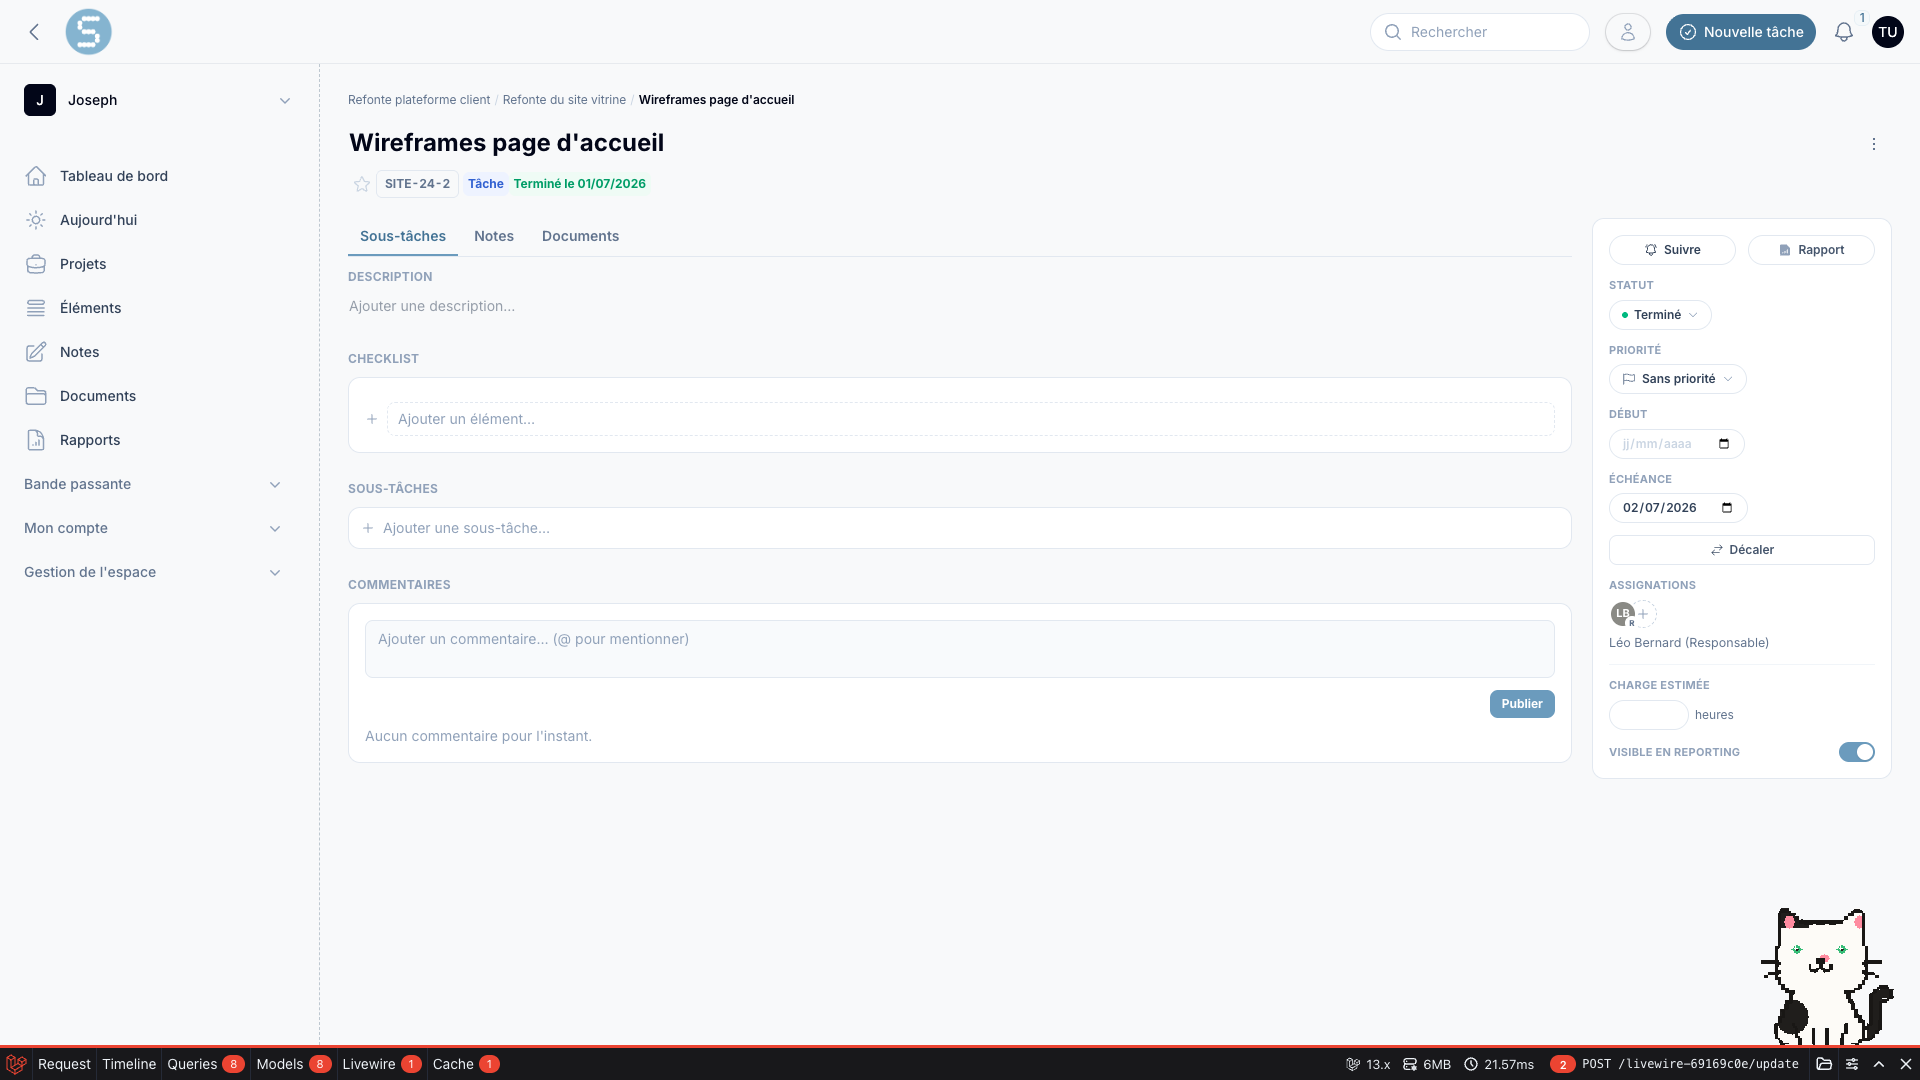Open debugbar Cache tab

click(x=465, y=1064)
